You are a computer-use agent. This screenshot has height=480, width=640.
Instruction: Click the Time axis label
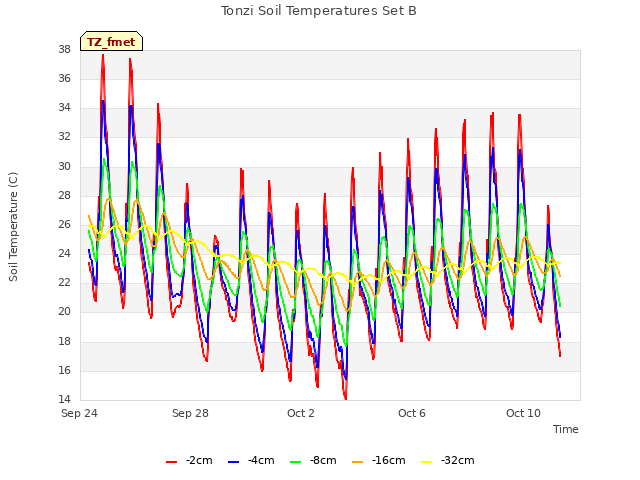[x=566, y=429]
